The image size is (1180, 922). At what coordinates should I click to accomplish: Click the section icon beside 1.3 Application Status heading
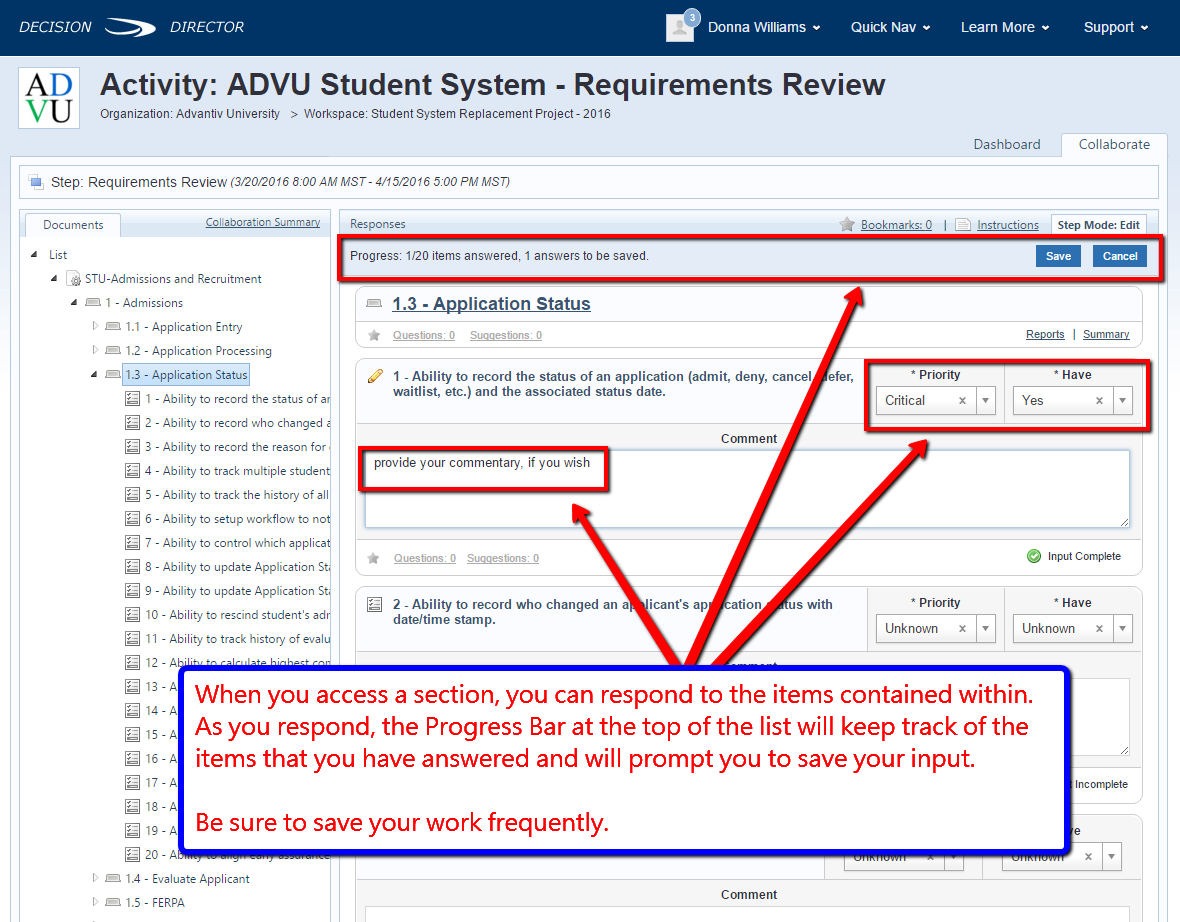tap(374, 303)
